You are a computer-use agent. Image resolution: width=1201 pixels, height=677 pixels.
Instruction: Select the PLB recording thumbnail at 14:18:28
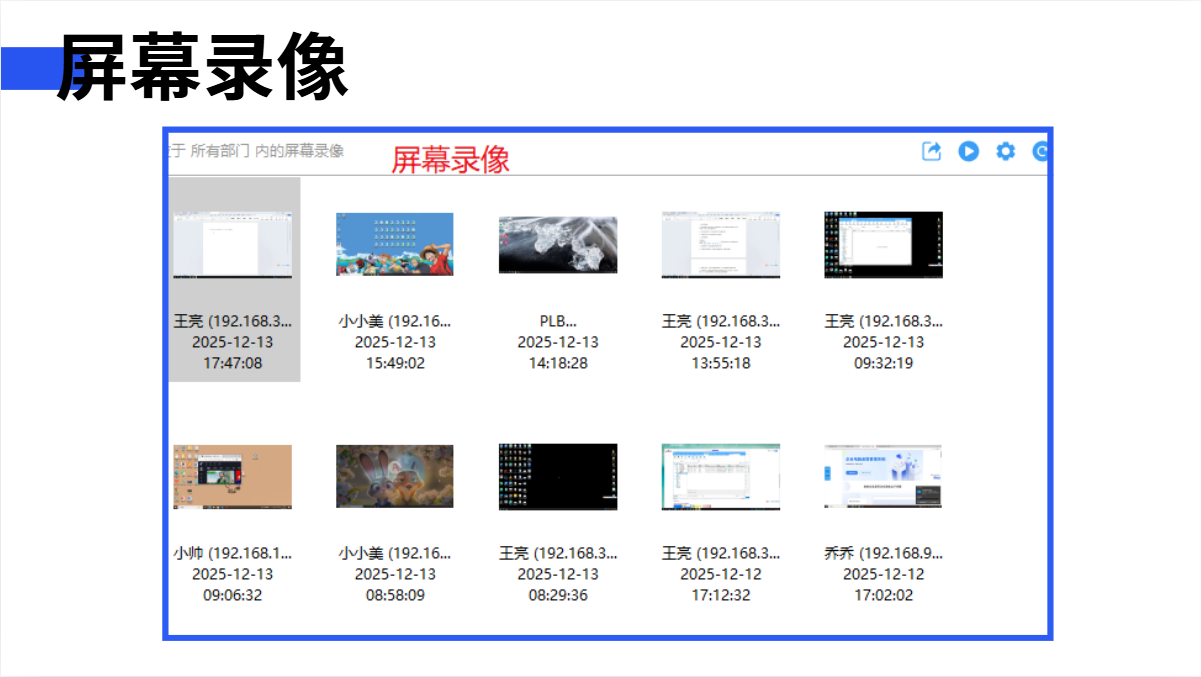[558, 244]
